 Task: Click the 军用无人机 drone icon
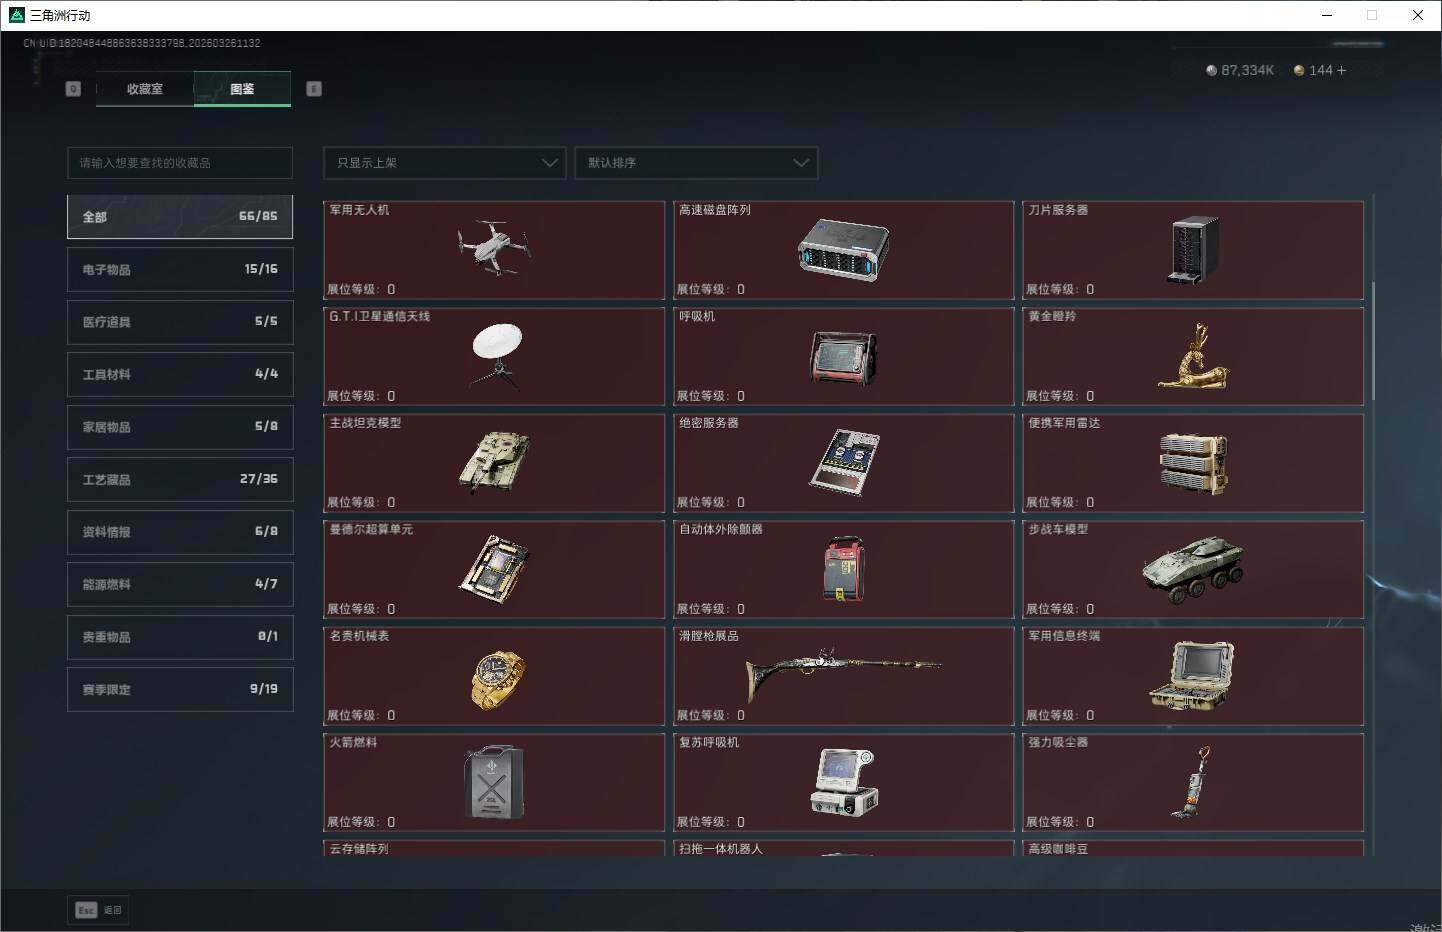(x=493, y=247)
